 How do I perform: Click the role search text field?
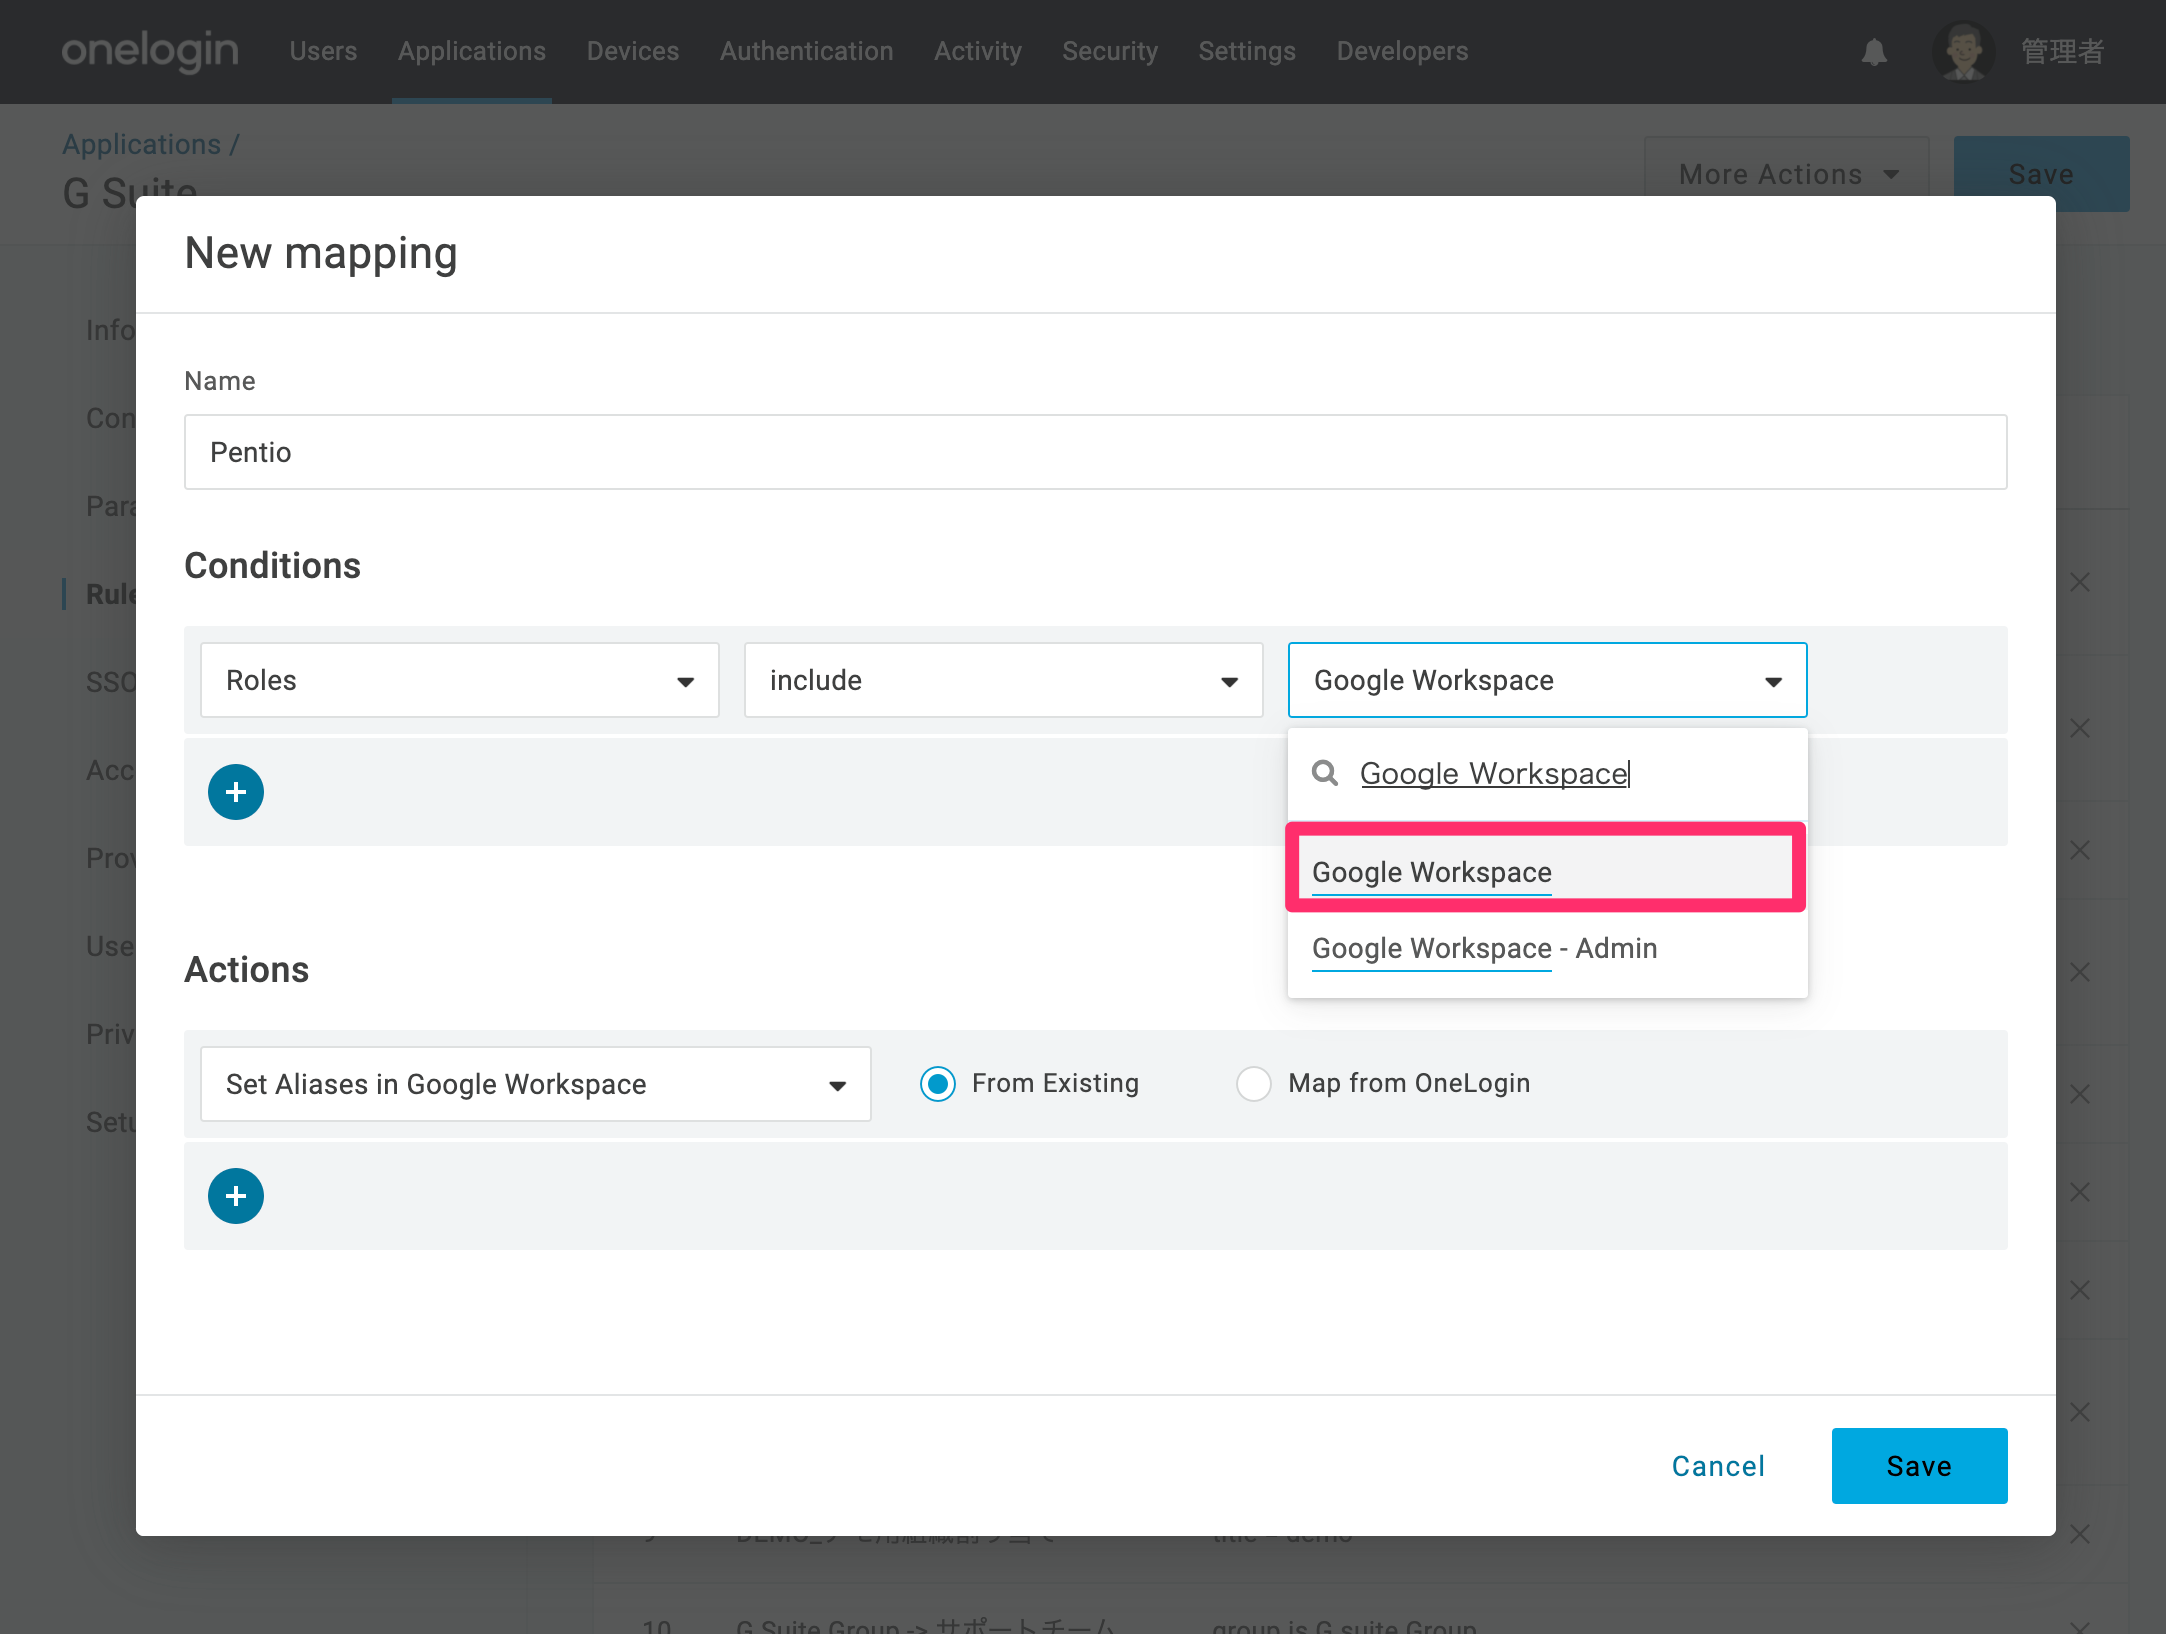point(1574,773)
